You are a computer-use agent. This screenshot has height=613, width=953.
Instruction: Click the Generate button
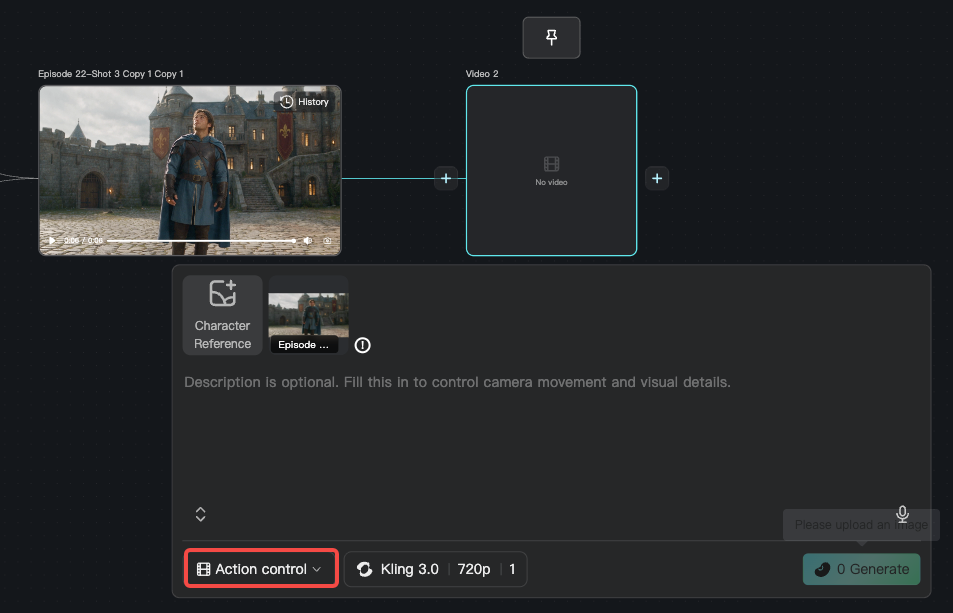click(861, 569)
